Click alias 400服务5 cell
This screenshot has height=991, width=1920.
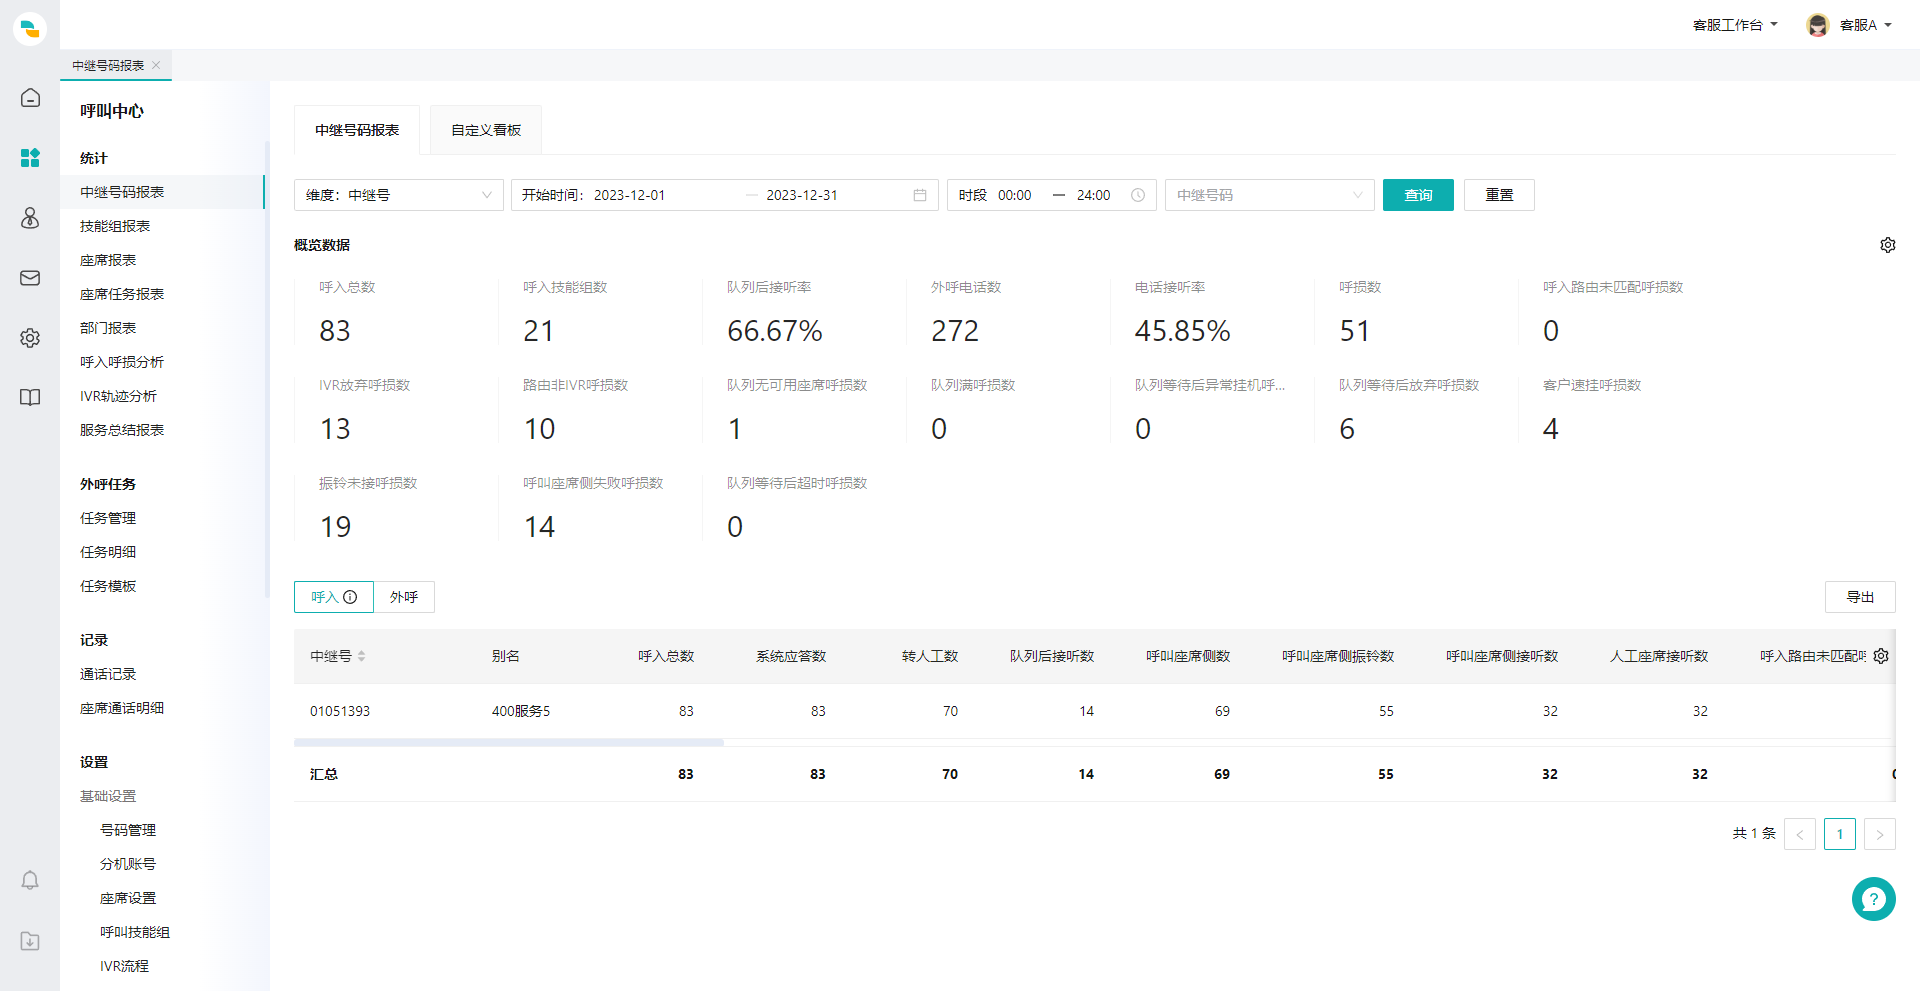pos(521,711)
